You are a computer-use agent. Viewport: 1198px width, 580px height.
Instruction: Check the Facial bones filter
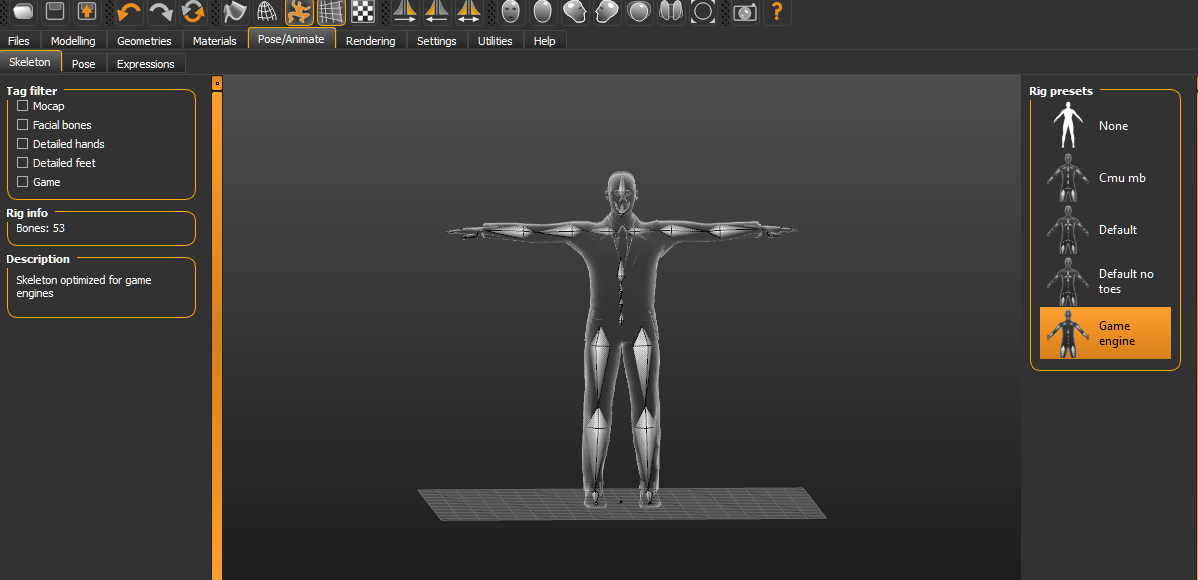(x=22, y=124)
